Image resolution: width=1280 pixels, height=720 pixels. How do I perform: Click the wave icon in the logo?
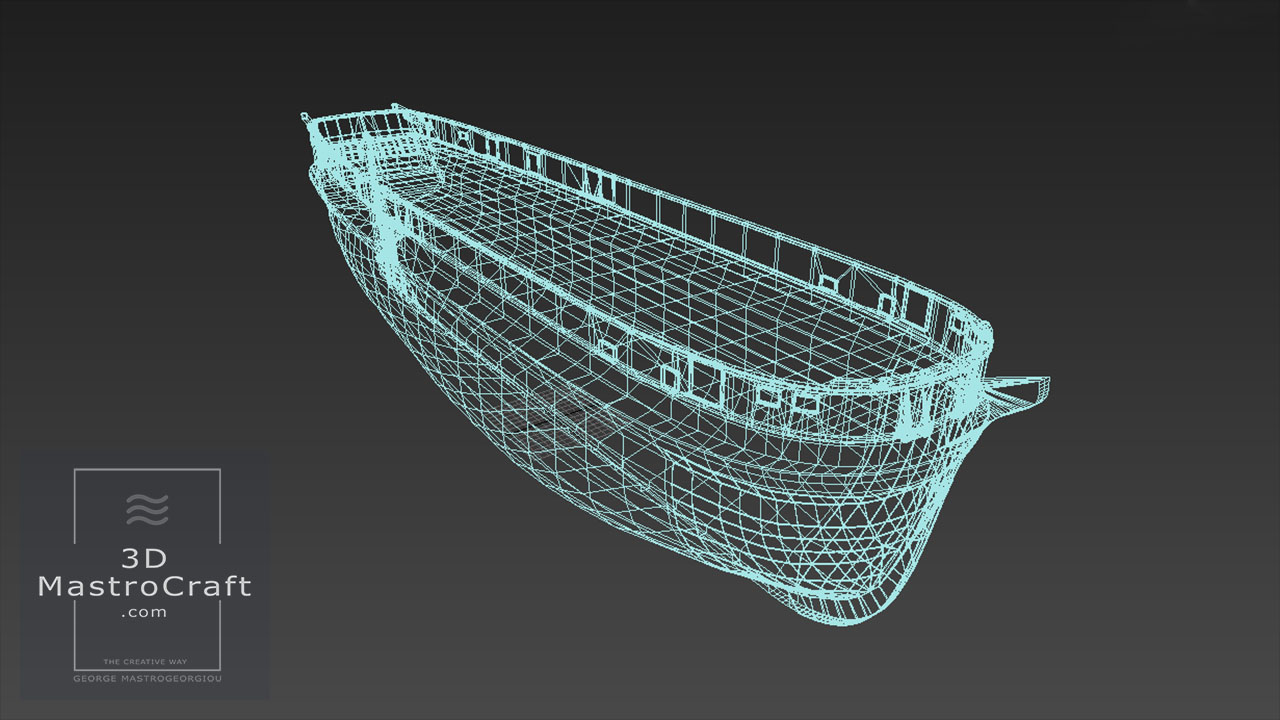click(x=147, y=509)
